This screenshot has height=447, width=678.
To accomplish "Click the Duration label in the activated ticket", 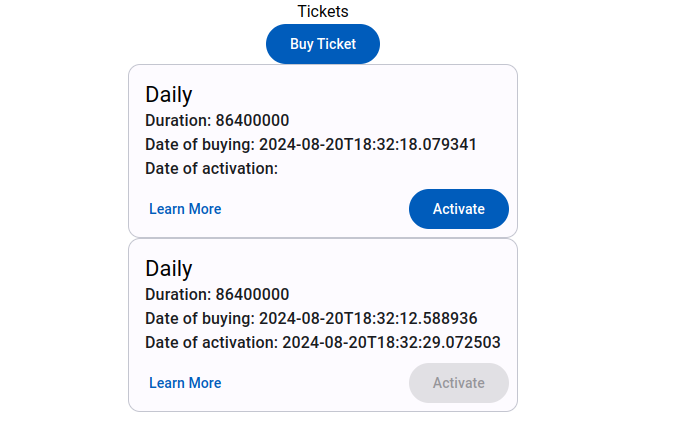I will (x=178, y=294).
